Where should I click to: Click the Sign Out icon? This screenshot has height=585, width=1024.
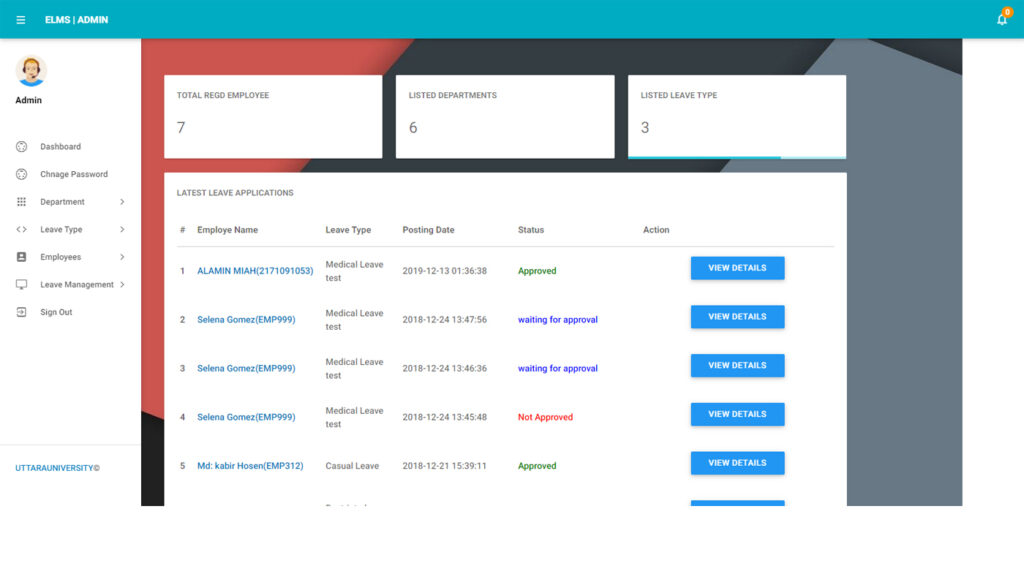[x=22, y=312]
